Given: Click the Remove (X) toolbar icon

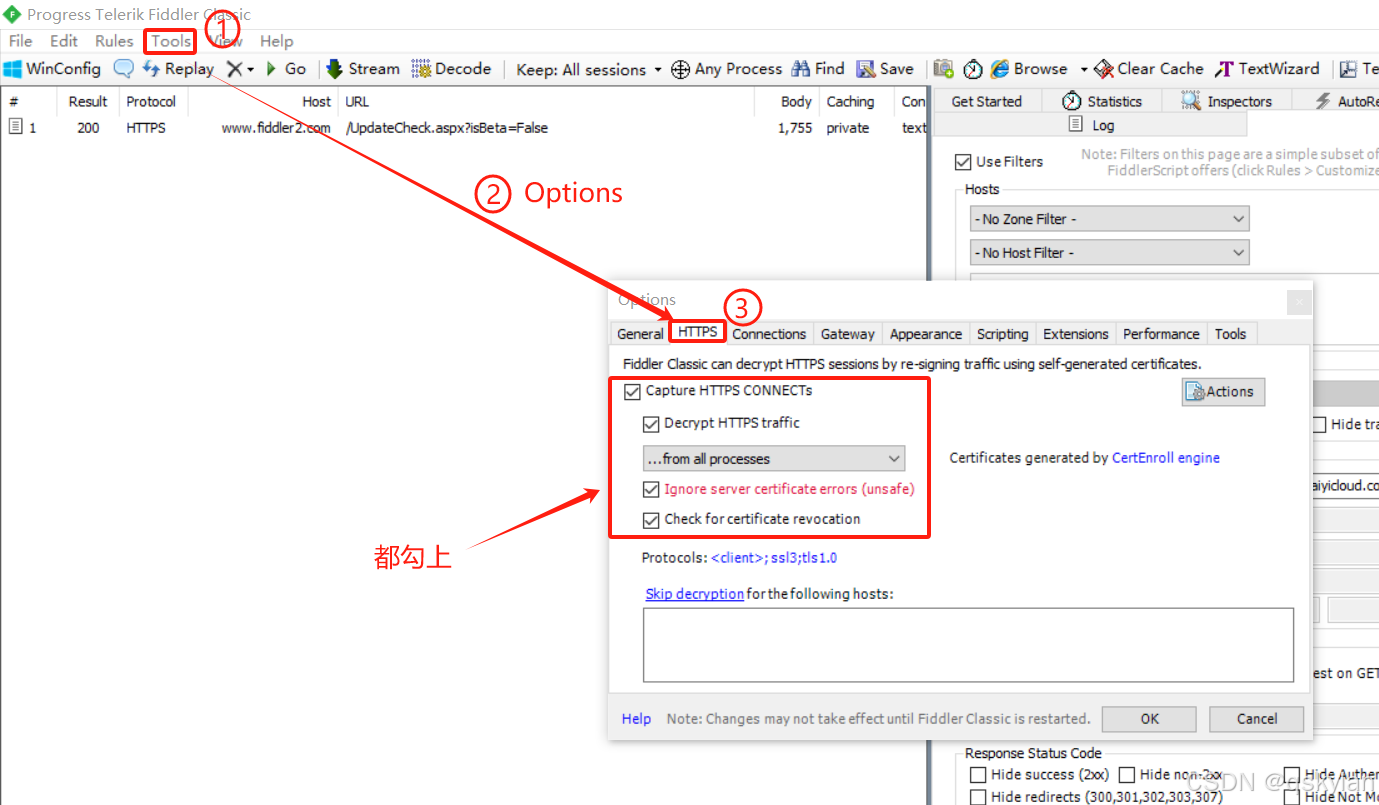Looking at the screenshot, I should tap(234, 69).
